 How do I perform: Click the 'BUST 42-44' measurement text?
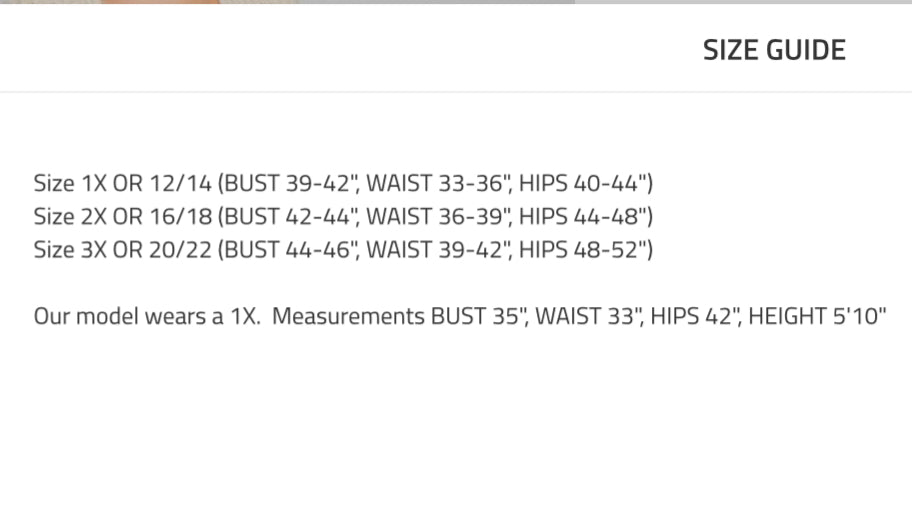pyautogui.click(x=291, y=216)
